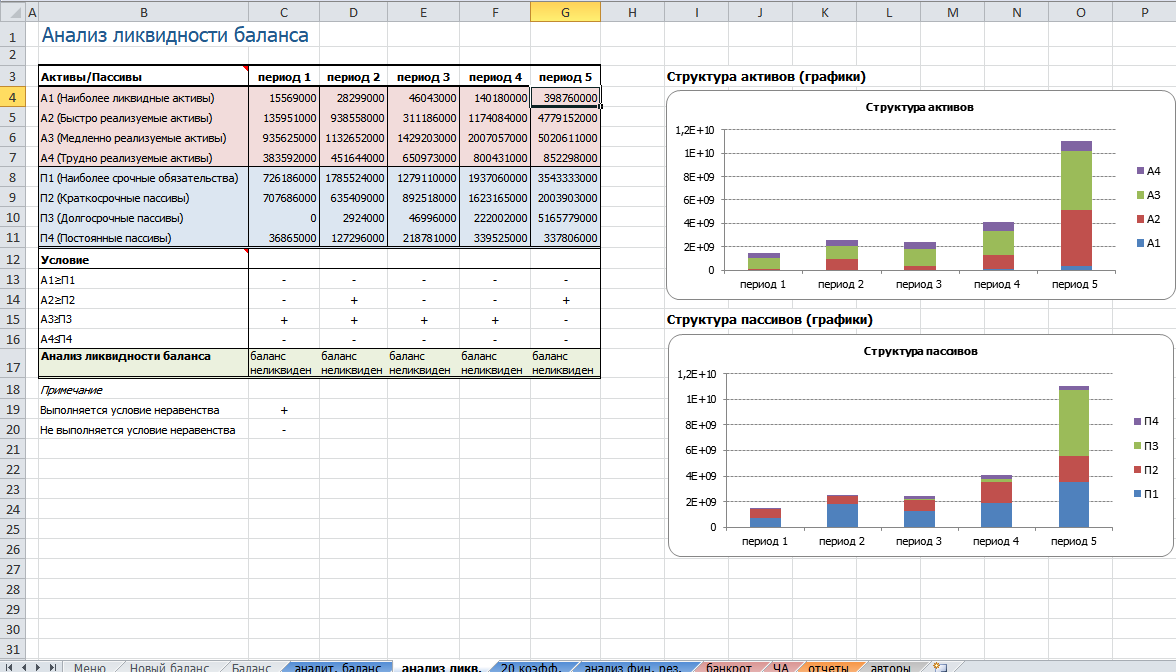Click период 2 bar in liabilities chart
The height and width of the screenshot is (672, 1176).
coord(842,511)
